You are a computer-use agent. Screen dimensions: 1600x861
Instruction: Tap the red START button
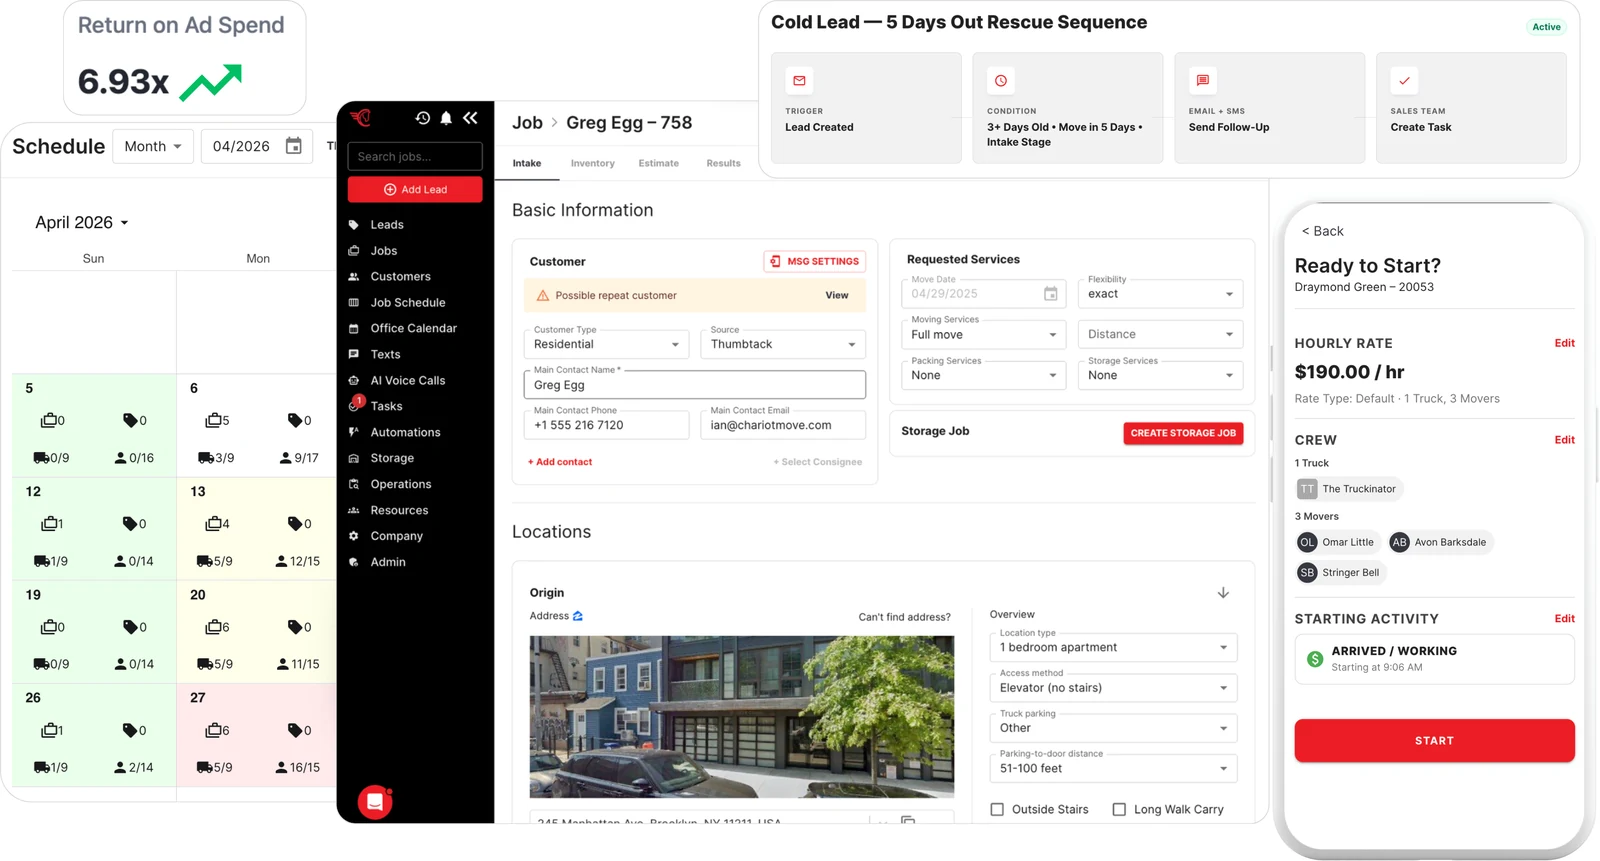pyautogui.click(x=1434, y=741)
